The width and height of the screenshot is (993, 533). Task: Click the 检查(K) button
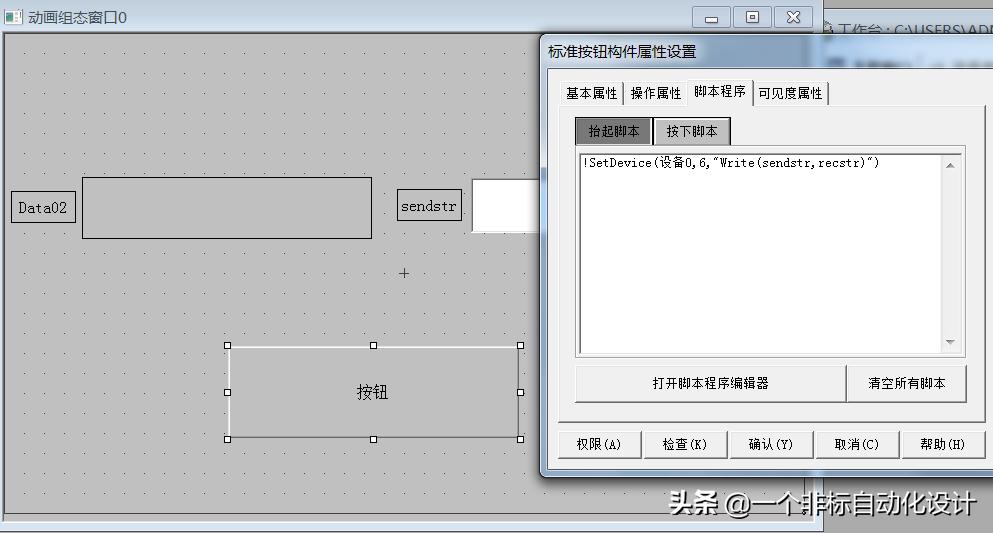(x=685, y=444)
